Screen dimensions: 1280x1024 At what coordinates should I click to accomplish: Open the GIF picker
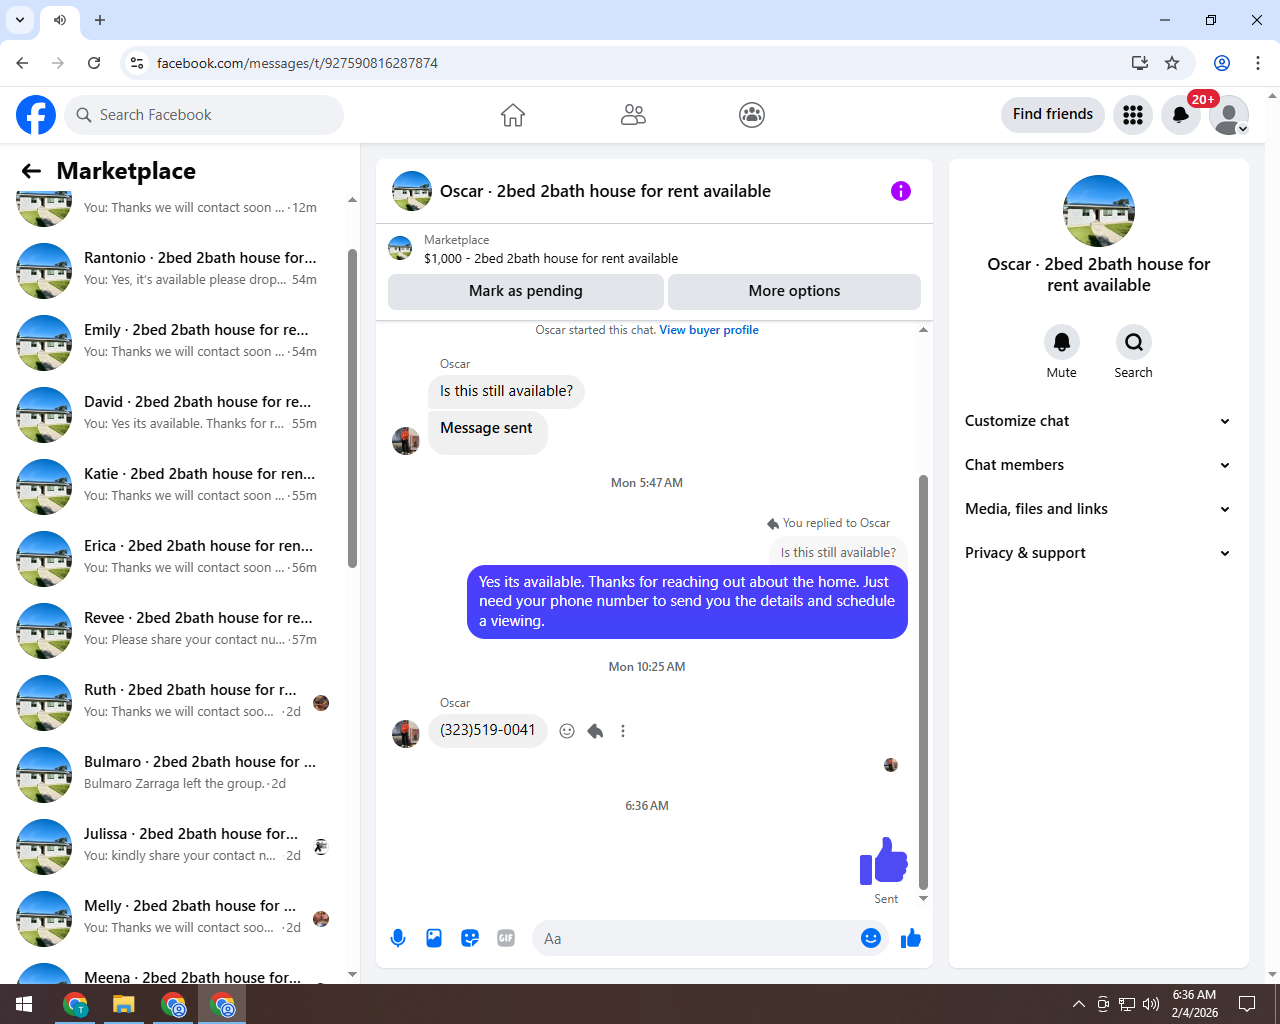506,938
